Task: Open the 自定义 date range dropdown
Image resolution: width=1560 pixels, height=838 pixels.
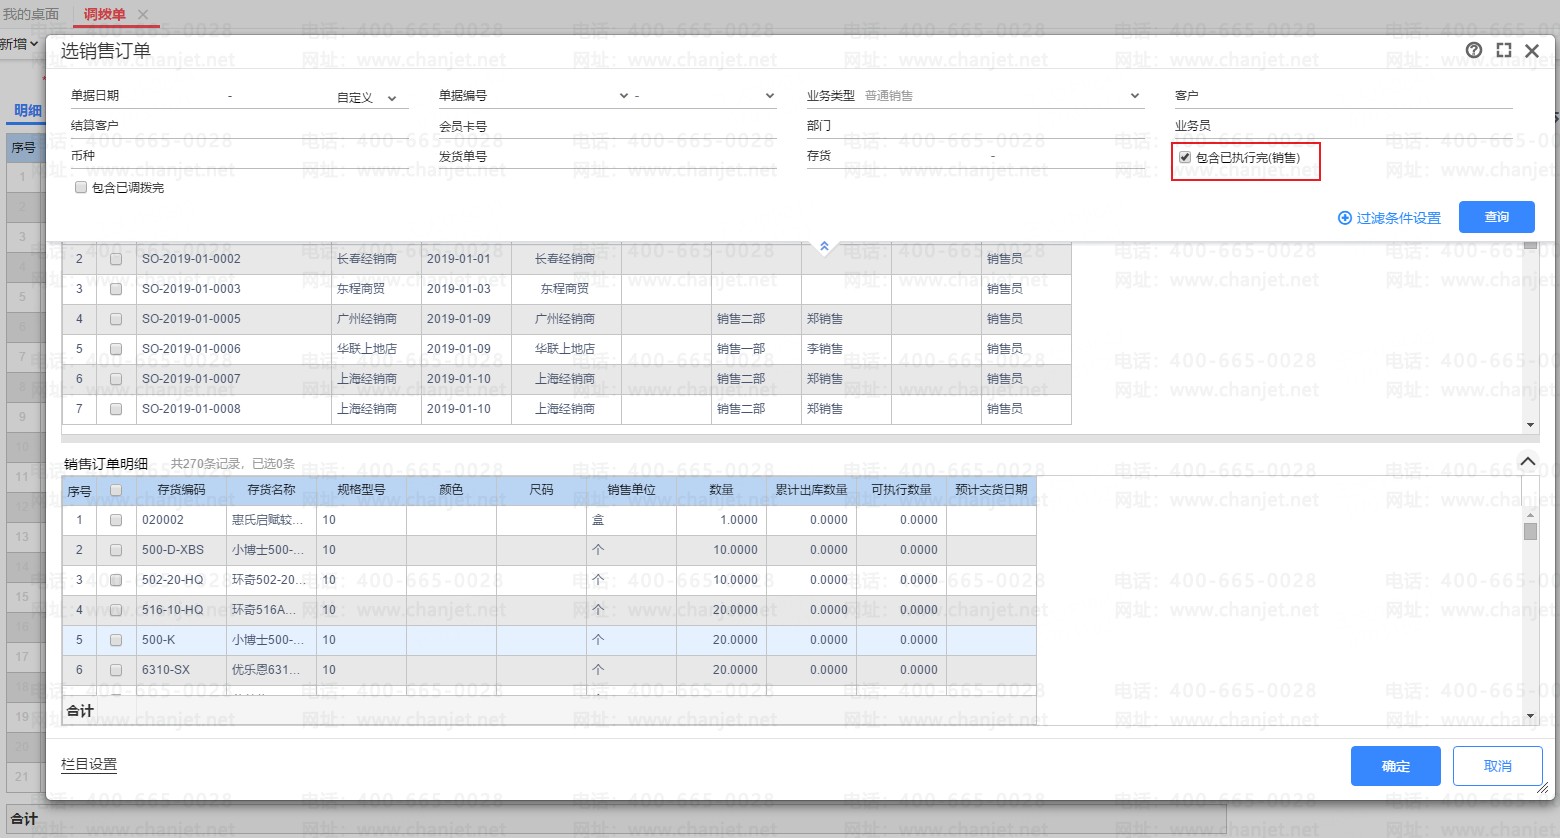Action: tap(366, 98)
